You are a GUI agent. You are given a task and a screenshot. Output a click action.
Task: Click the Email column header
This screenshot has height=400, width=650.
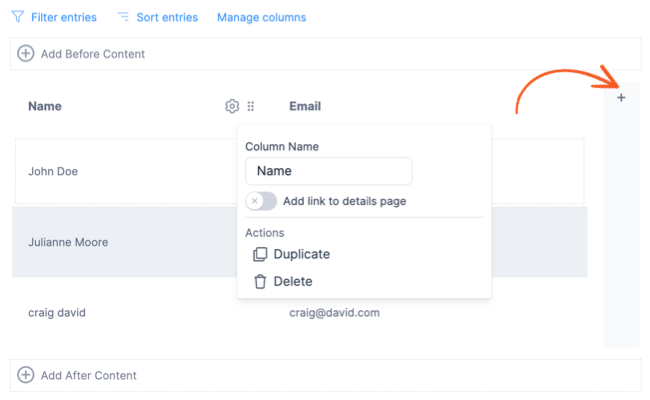click(x=305, y=106)
